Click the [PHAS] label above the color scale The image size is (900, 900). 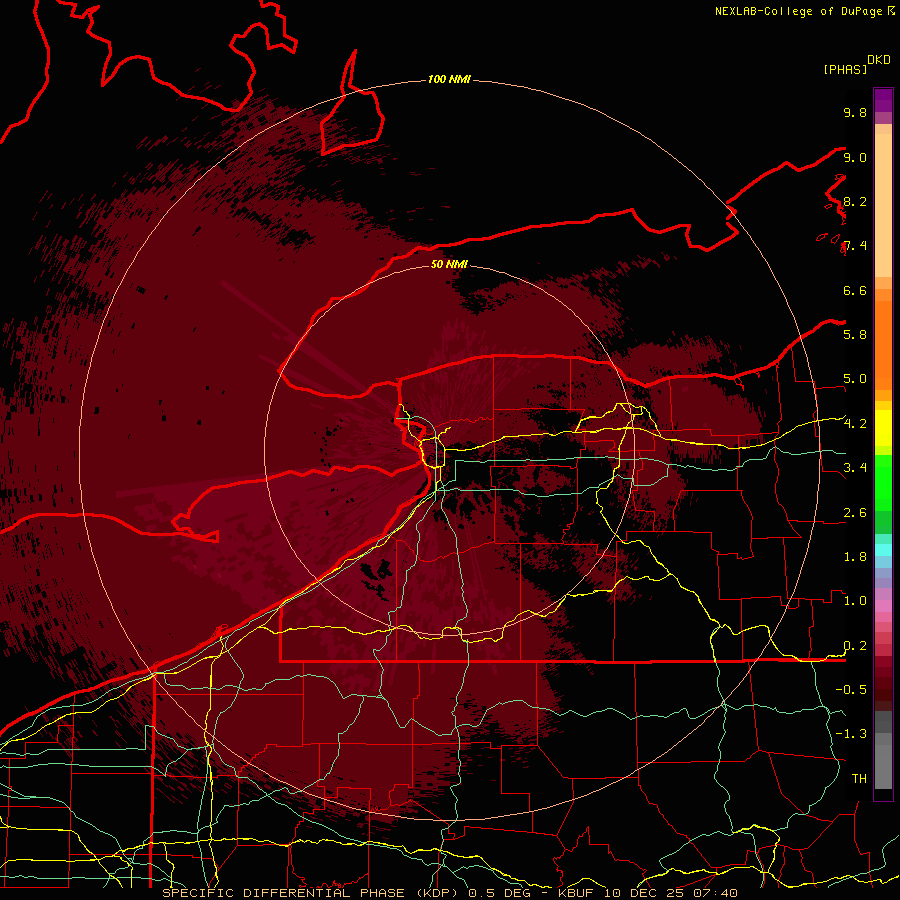click(x=845, y=69)
